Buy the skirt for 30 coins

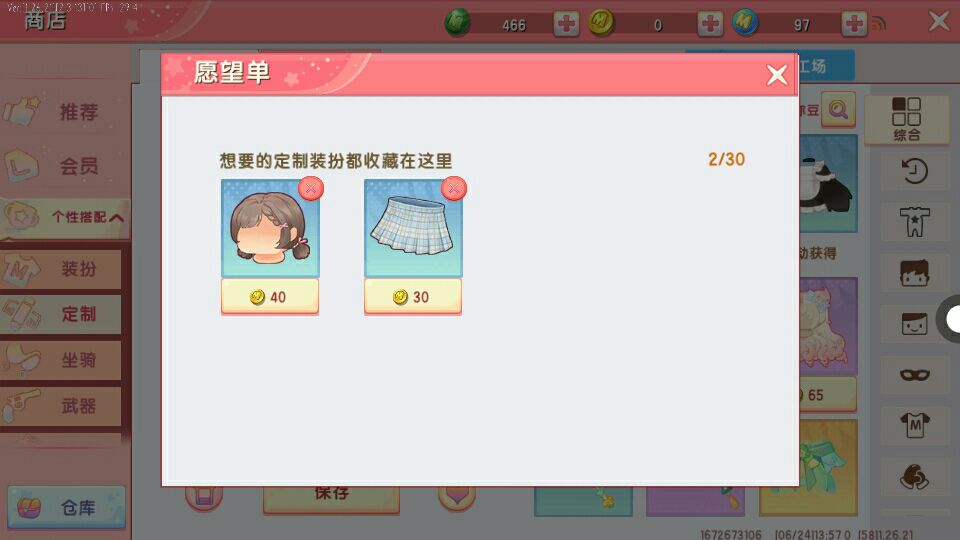click(413, 297)
